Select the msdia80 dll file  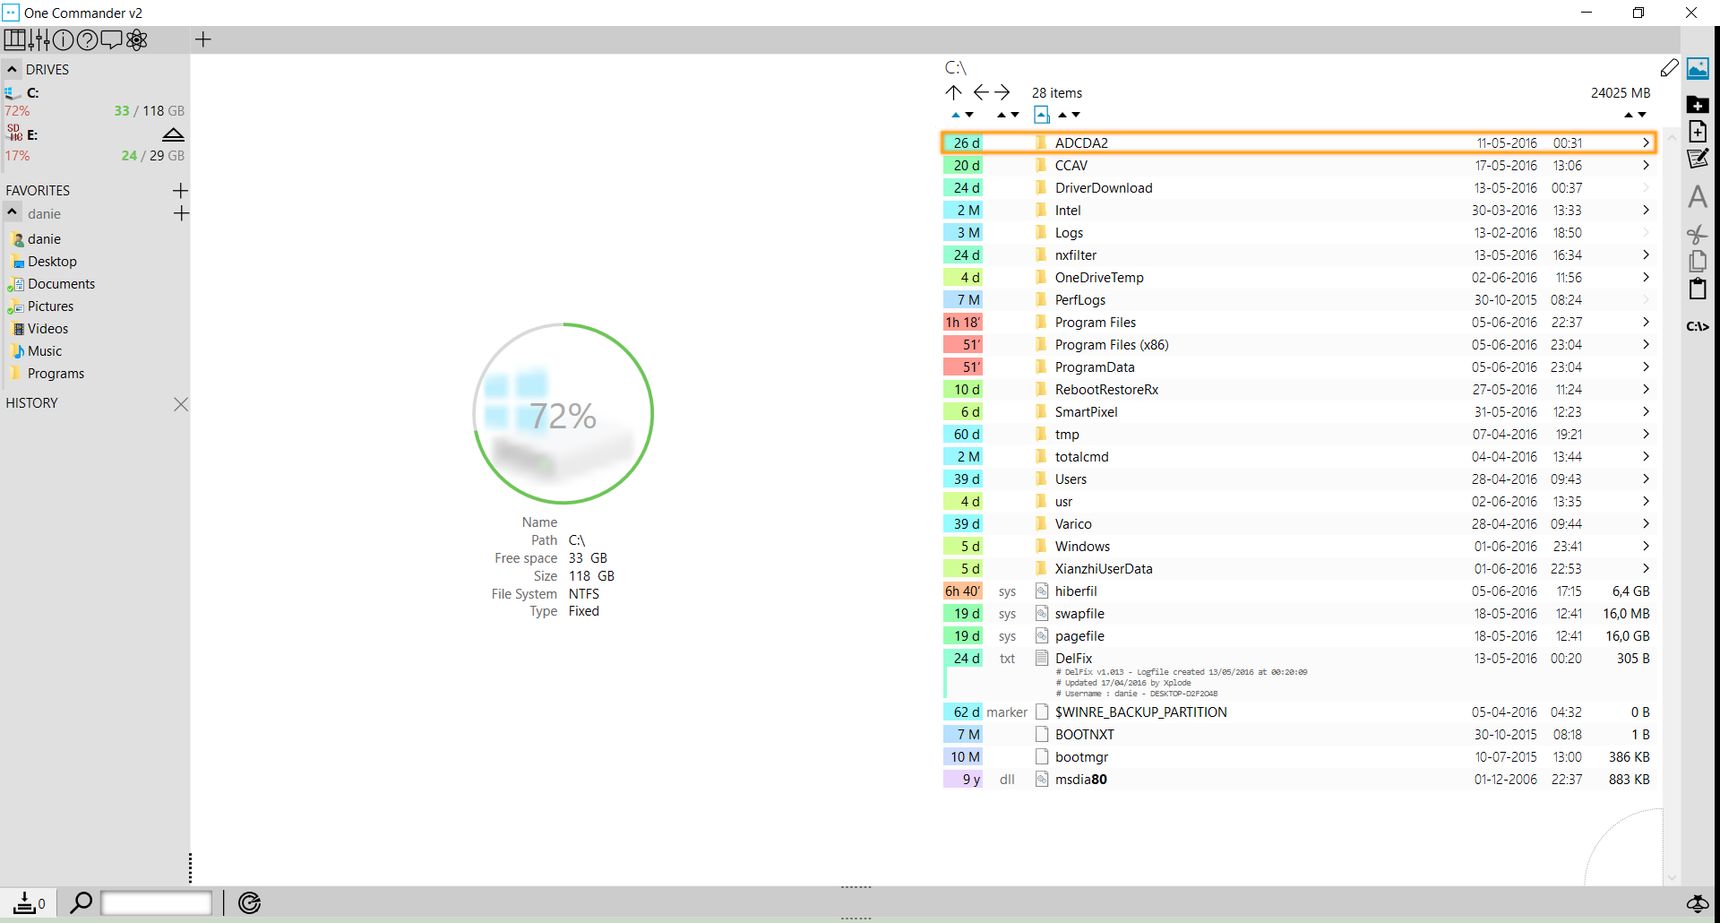click(1298, 779)
